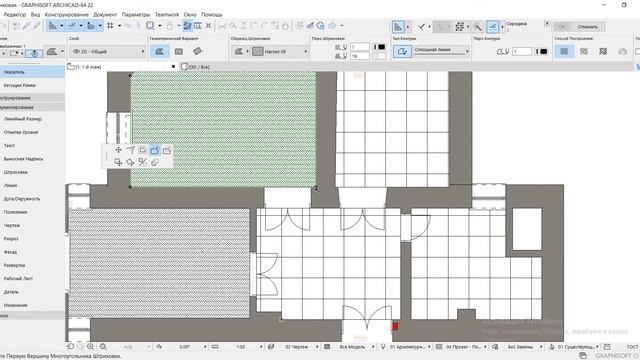Open the Редактор menu
This screenshot has height=360, width=640.
pyautogui.click(x=15, y=15)
